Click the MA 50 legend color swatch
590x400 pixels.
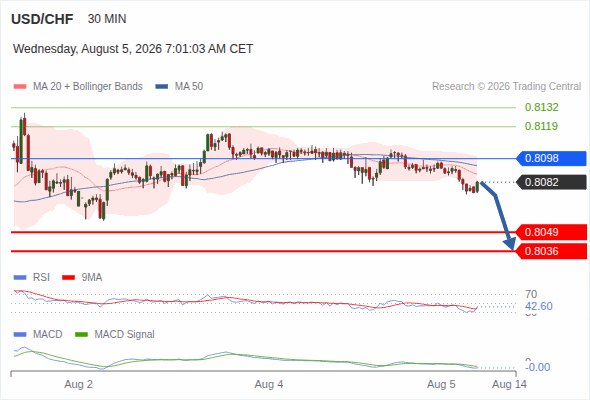(x=162, y=87)
